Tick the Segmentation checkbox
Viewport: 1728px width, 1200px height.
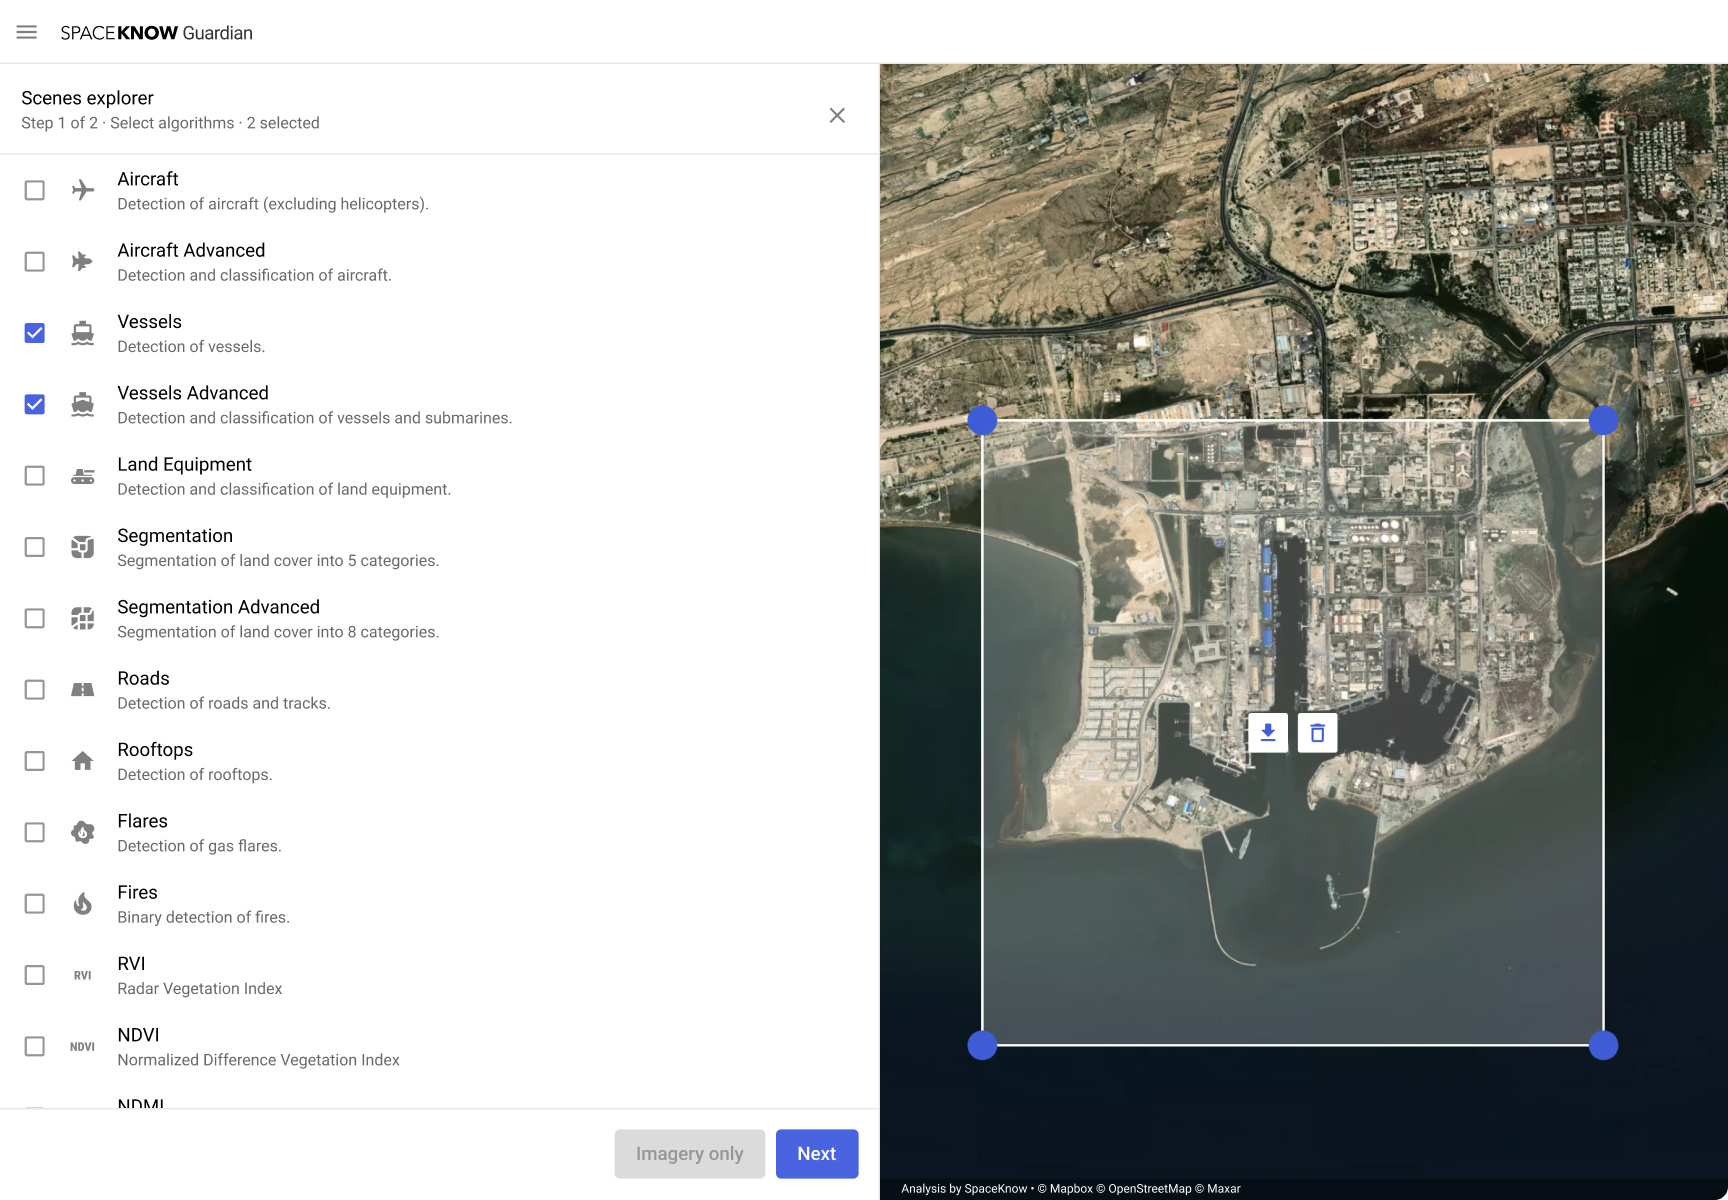(x=35, y=547)
